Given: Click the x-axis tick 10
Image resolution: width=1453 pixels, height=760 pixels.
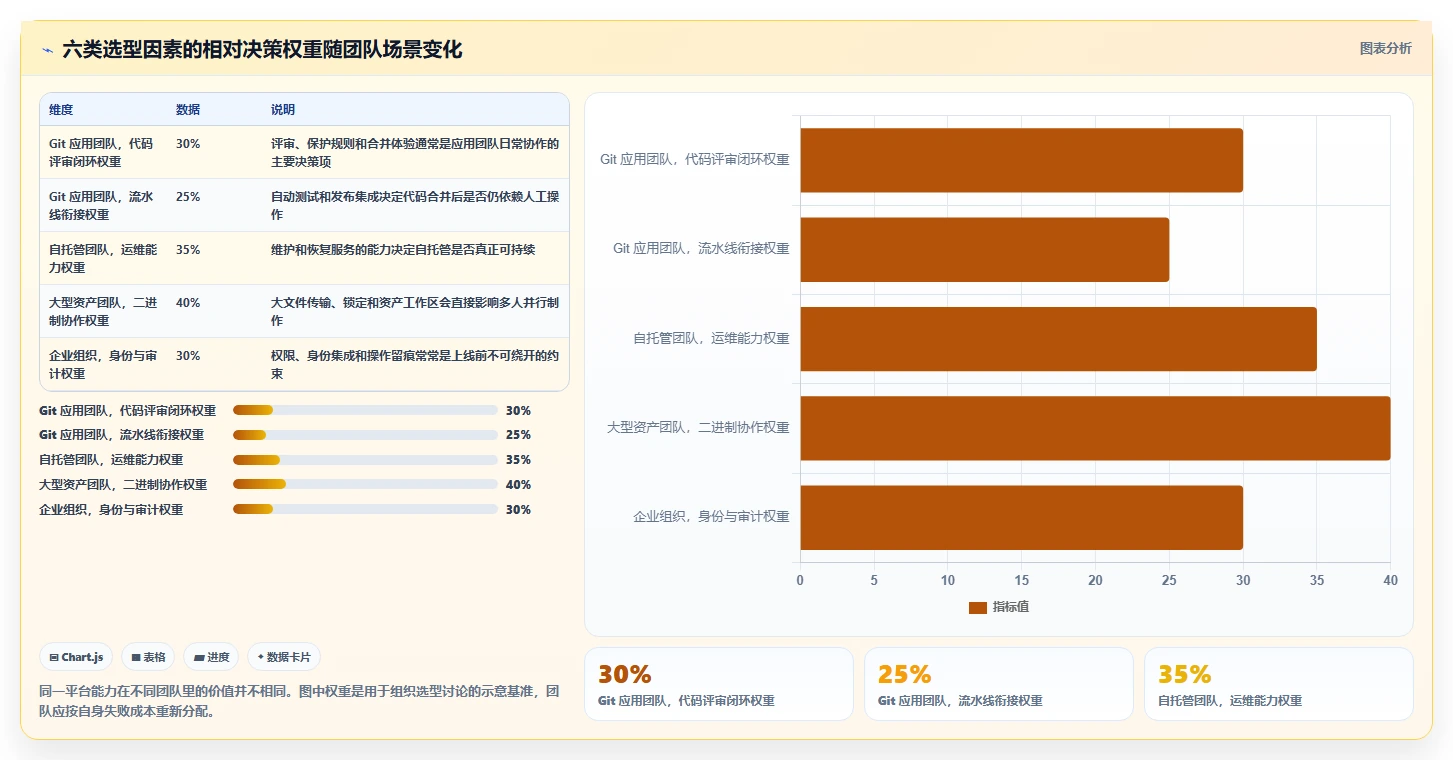Looking at the screenshot, I should pyautogui.click(x=948, y=580).
